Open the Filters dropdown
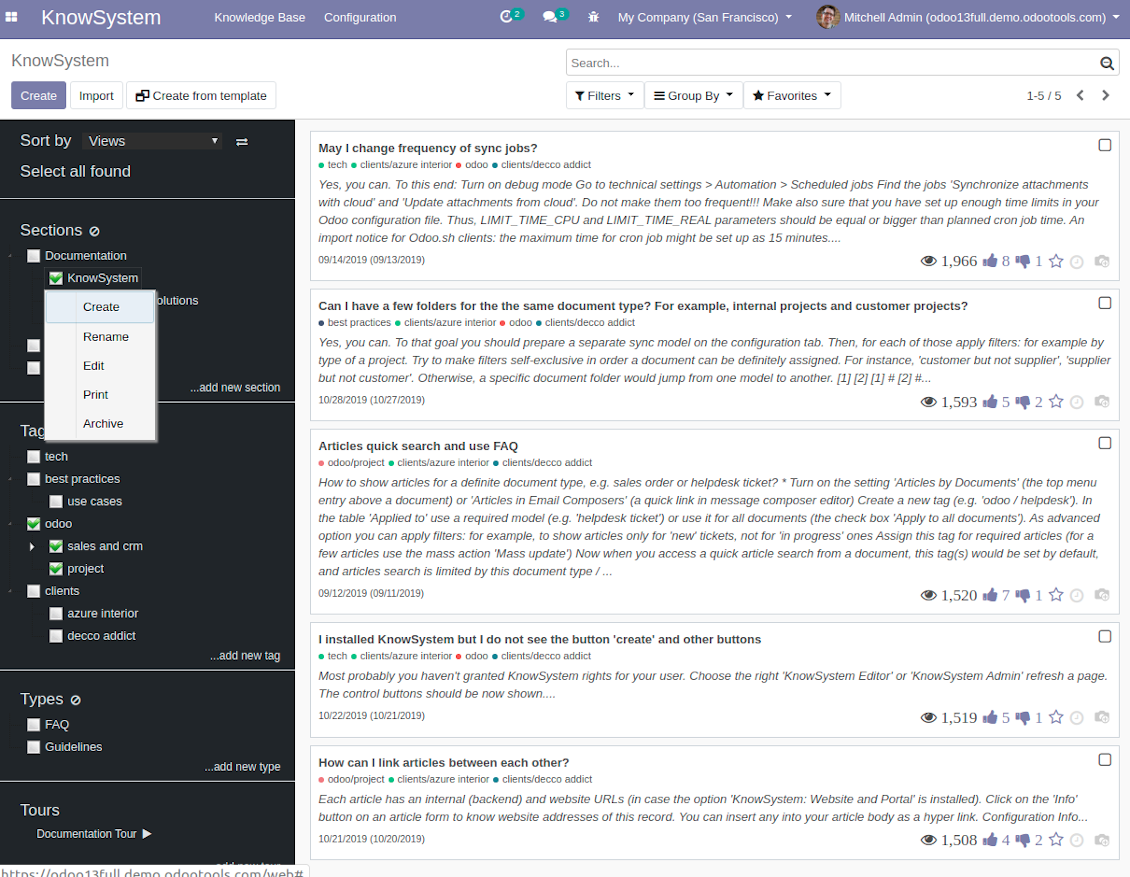 tap(605, 95)
